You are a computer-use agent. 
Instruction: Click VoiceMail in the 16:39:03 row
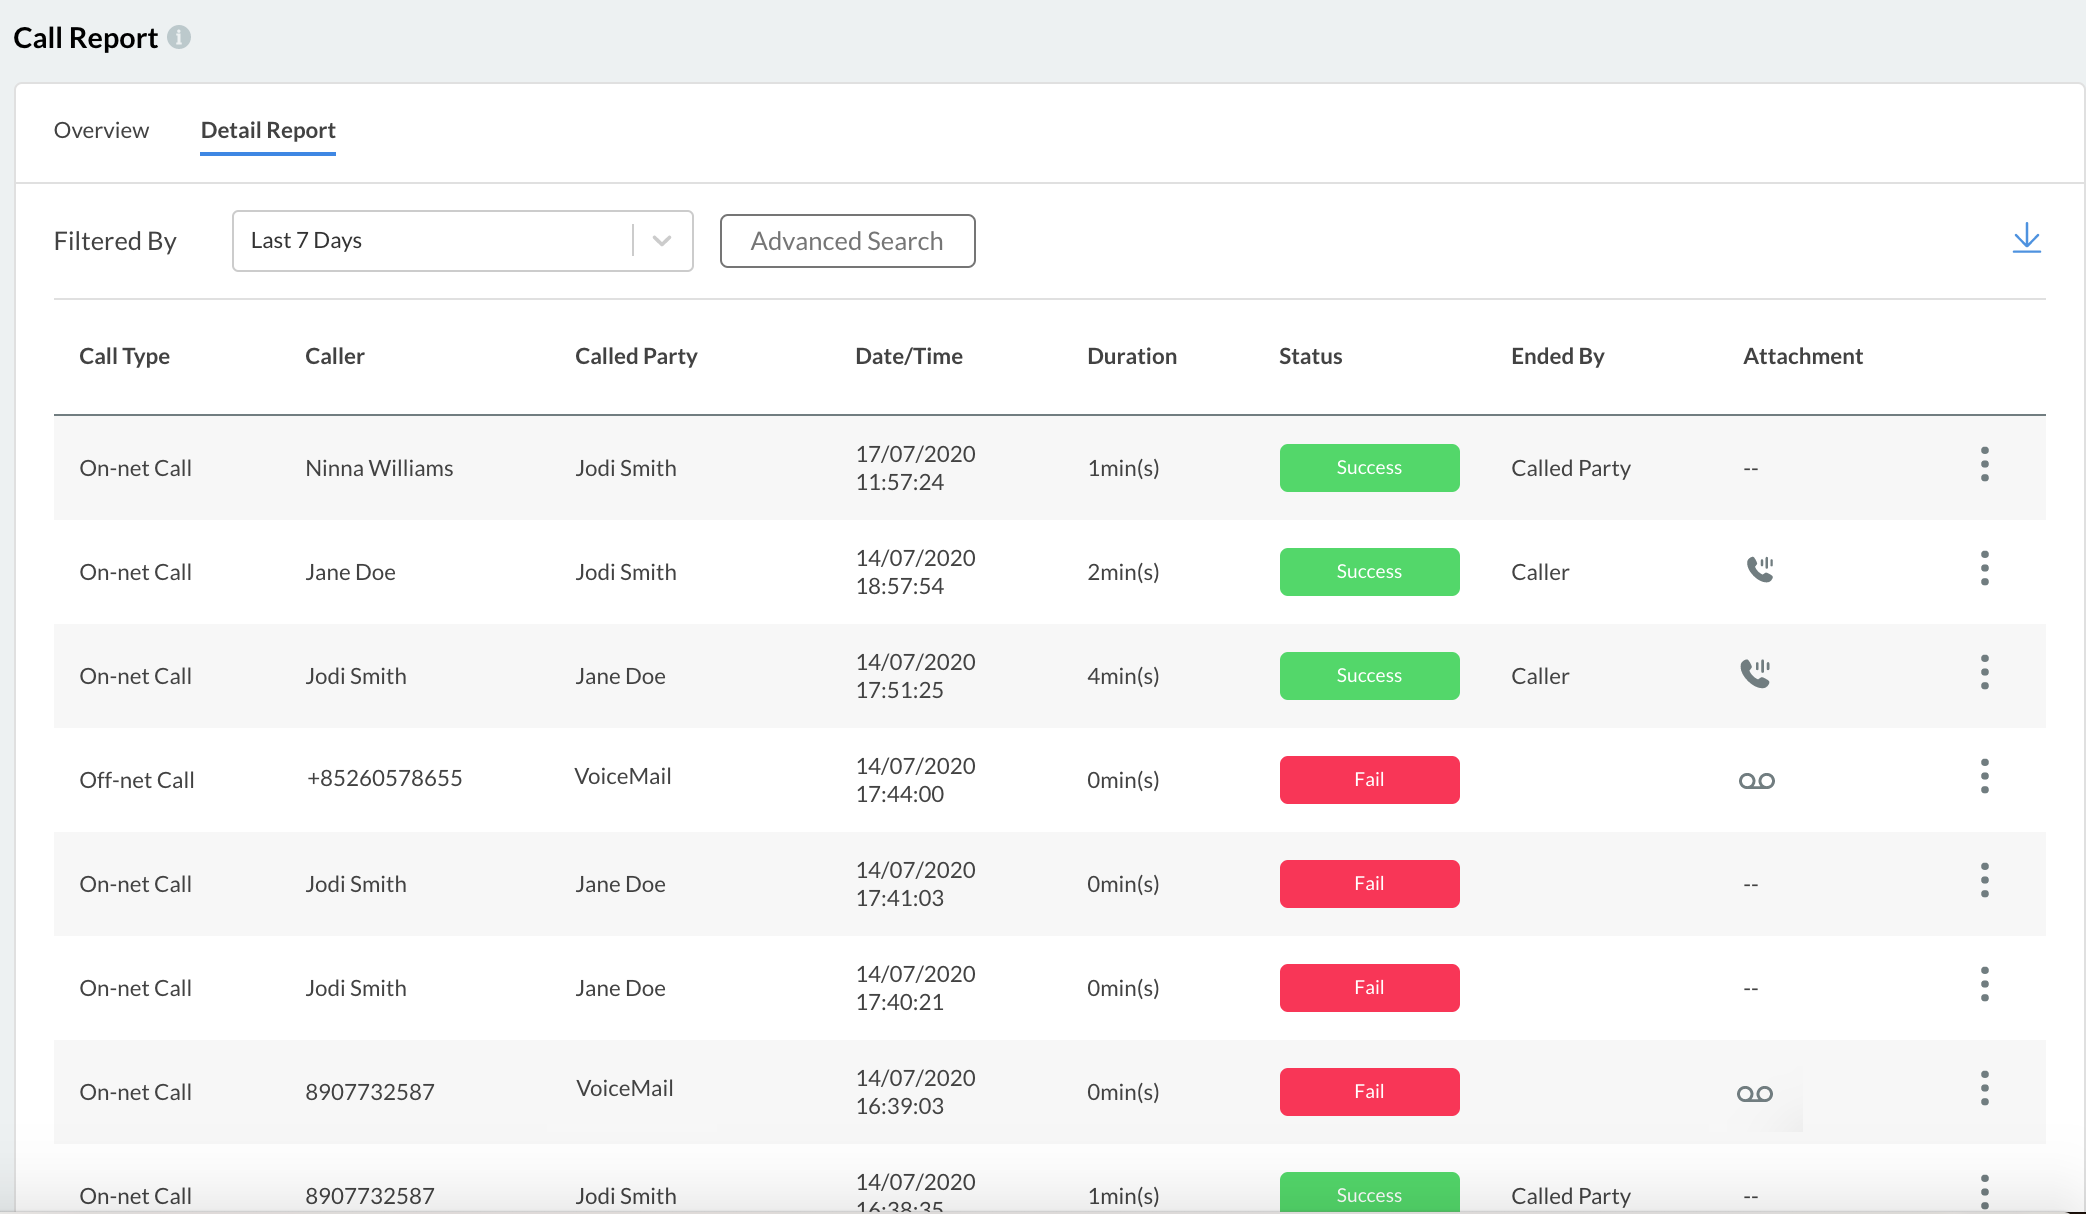click(625, 1088)
